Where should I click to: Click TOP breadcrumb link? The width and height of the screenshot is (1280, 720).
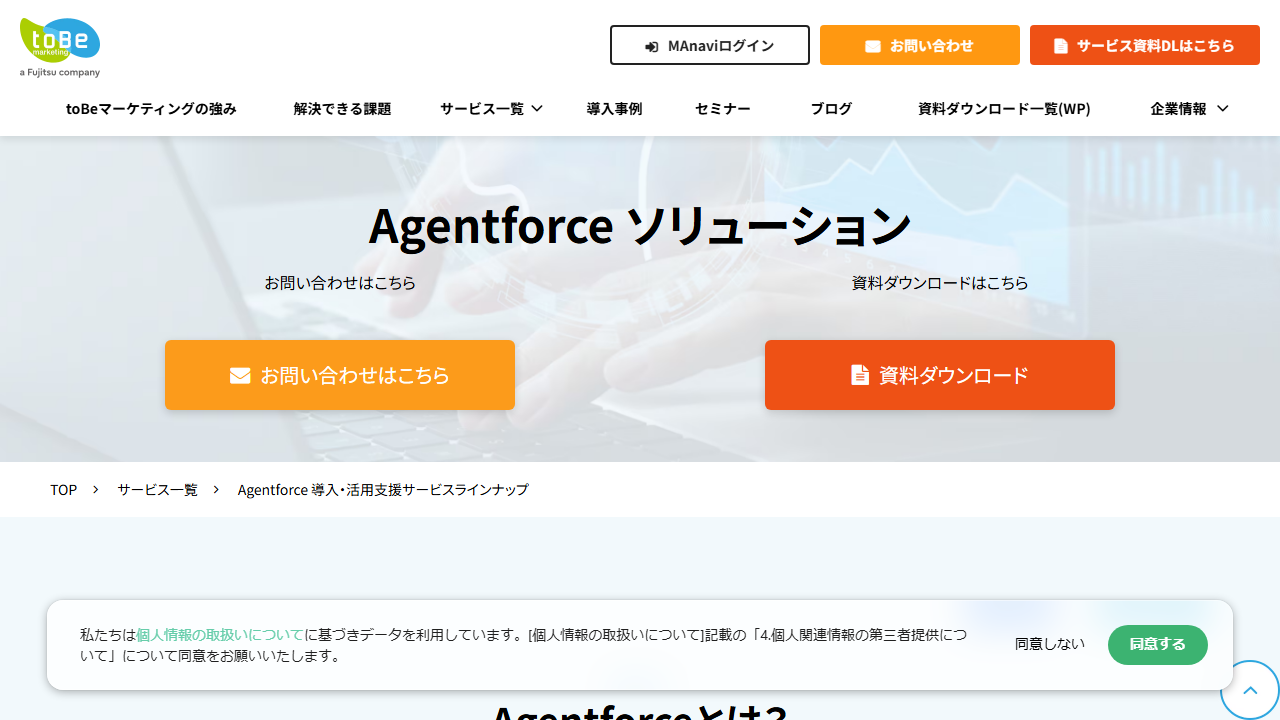coord(64,490)
